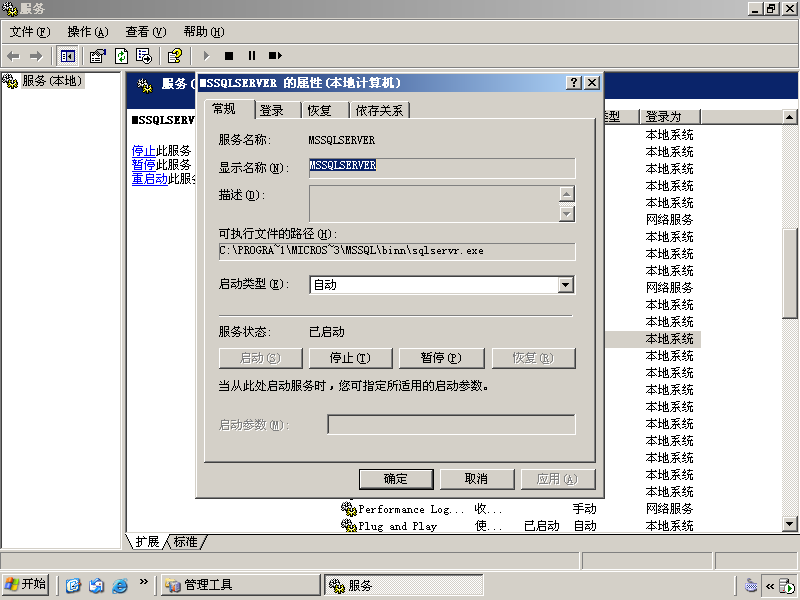Toggle the show/hide console tree icon

(68, 56)
